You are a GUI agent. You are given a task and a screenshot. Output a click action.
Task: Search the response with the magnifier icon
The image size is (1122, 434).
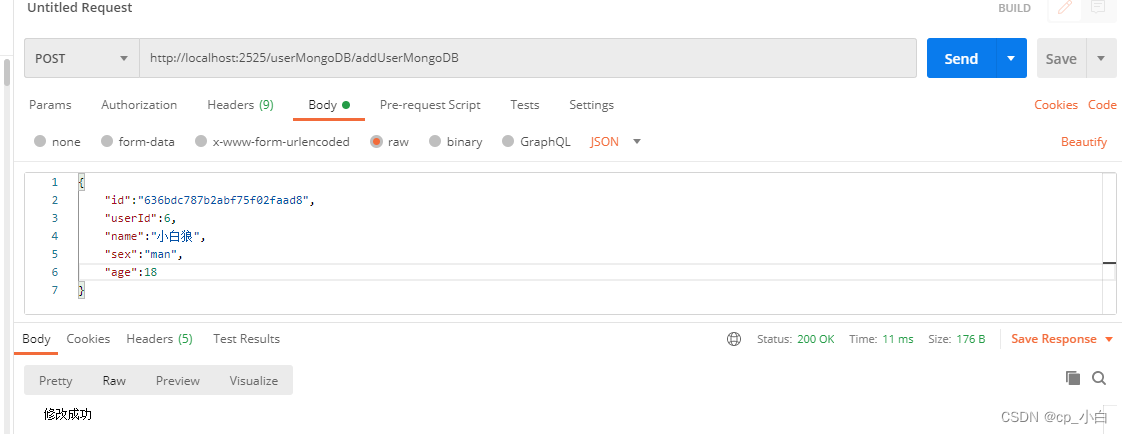click(1099, 378)
